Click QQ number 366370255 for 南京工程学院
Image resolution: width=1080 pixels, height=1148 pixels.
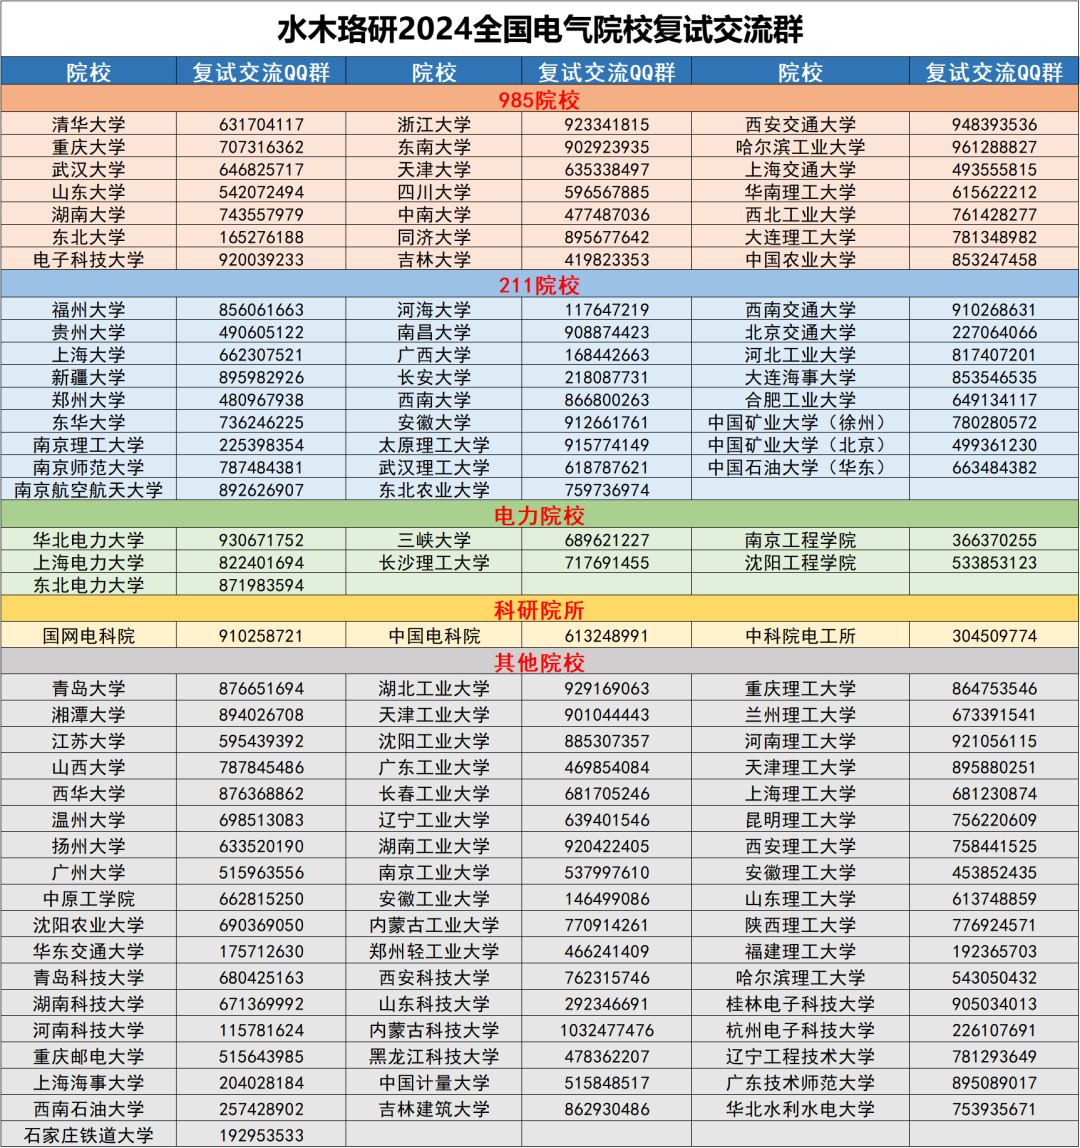tap(994, 540)
